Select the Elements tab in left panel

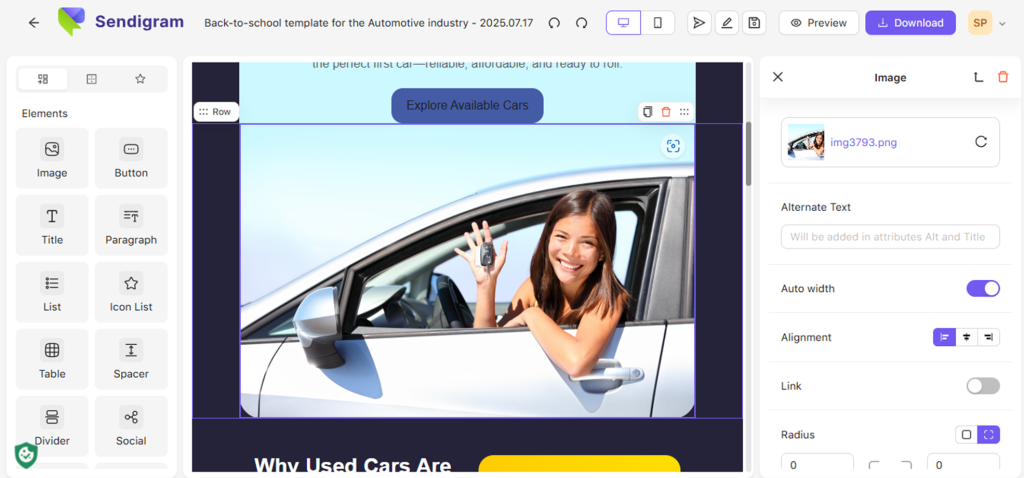[x=43, y=79]
